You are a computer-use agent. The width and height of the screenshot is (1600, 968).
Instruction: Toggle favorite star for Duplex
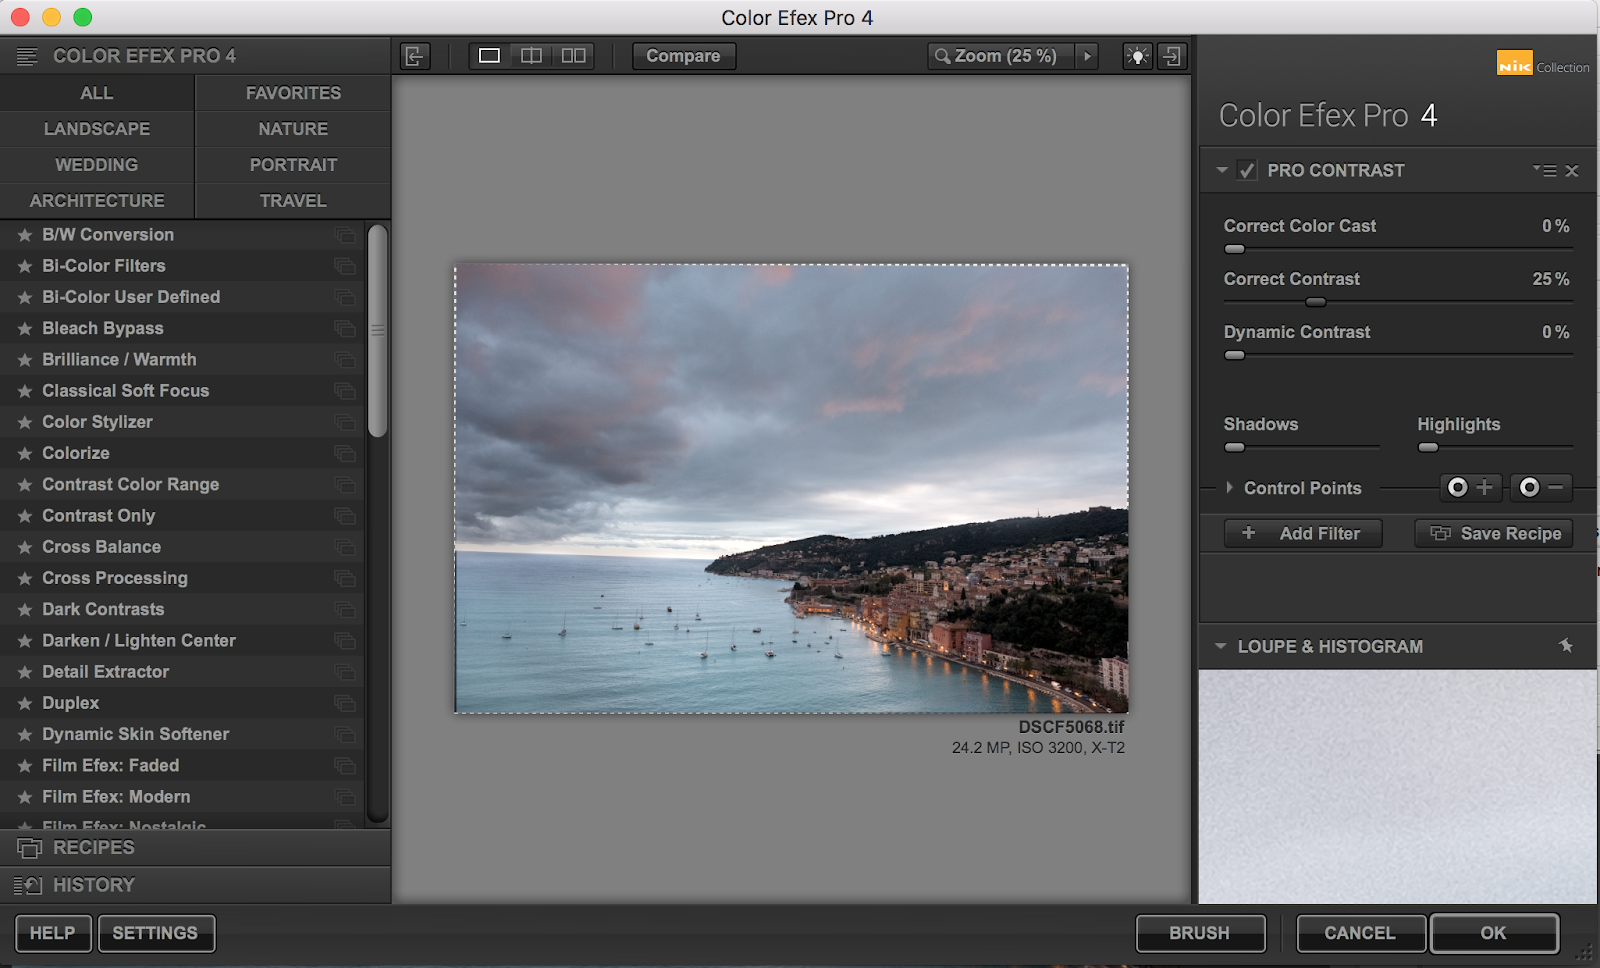25,704
